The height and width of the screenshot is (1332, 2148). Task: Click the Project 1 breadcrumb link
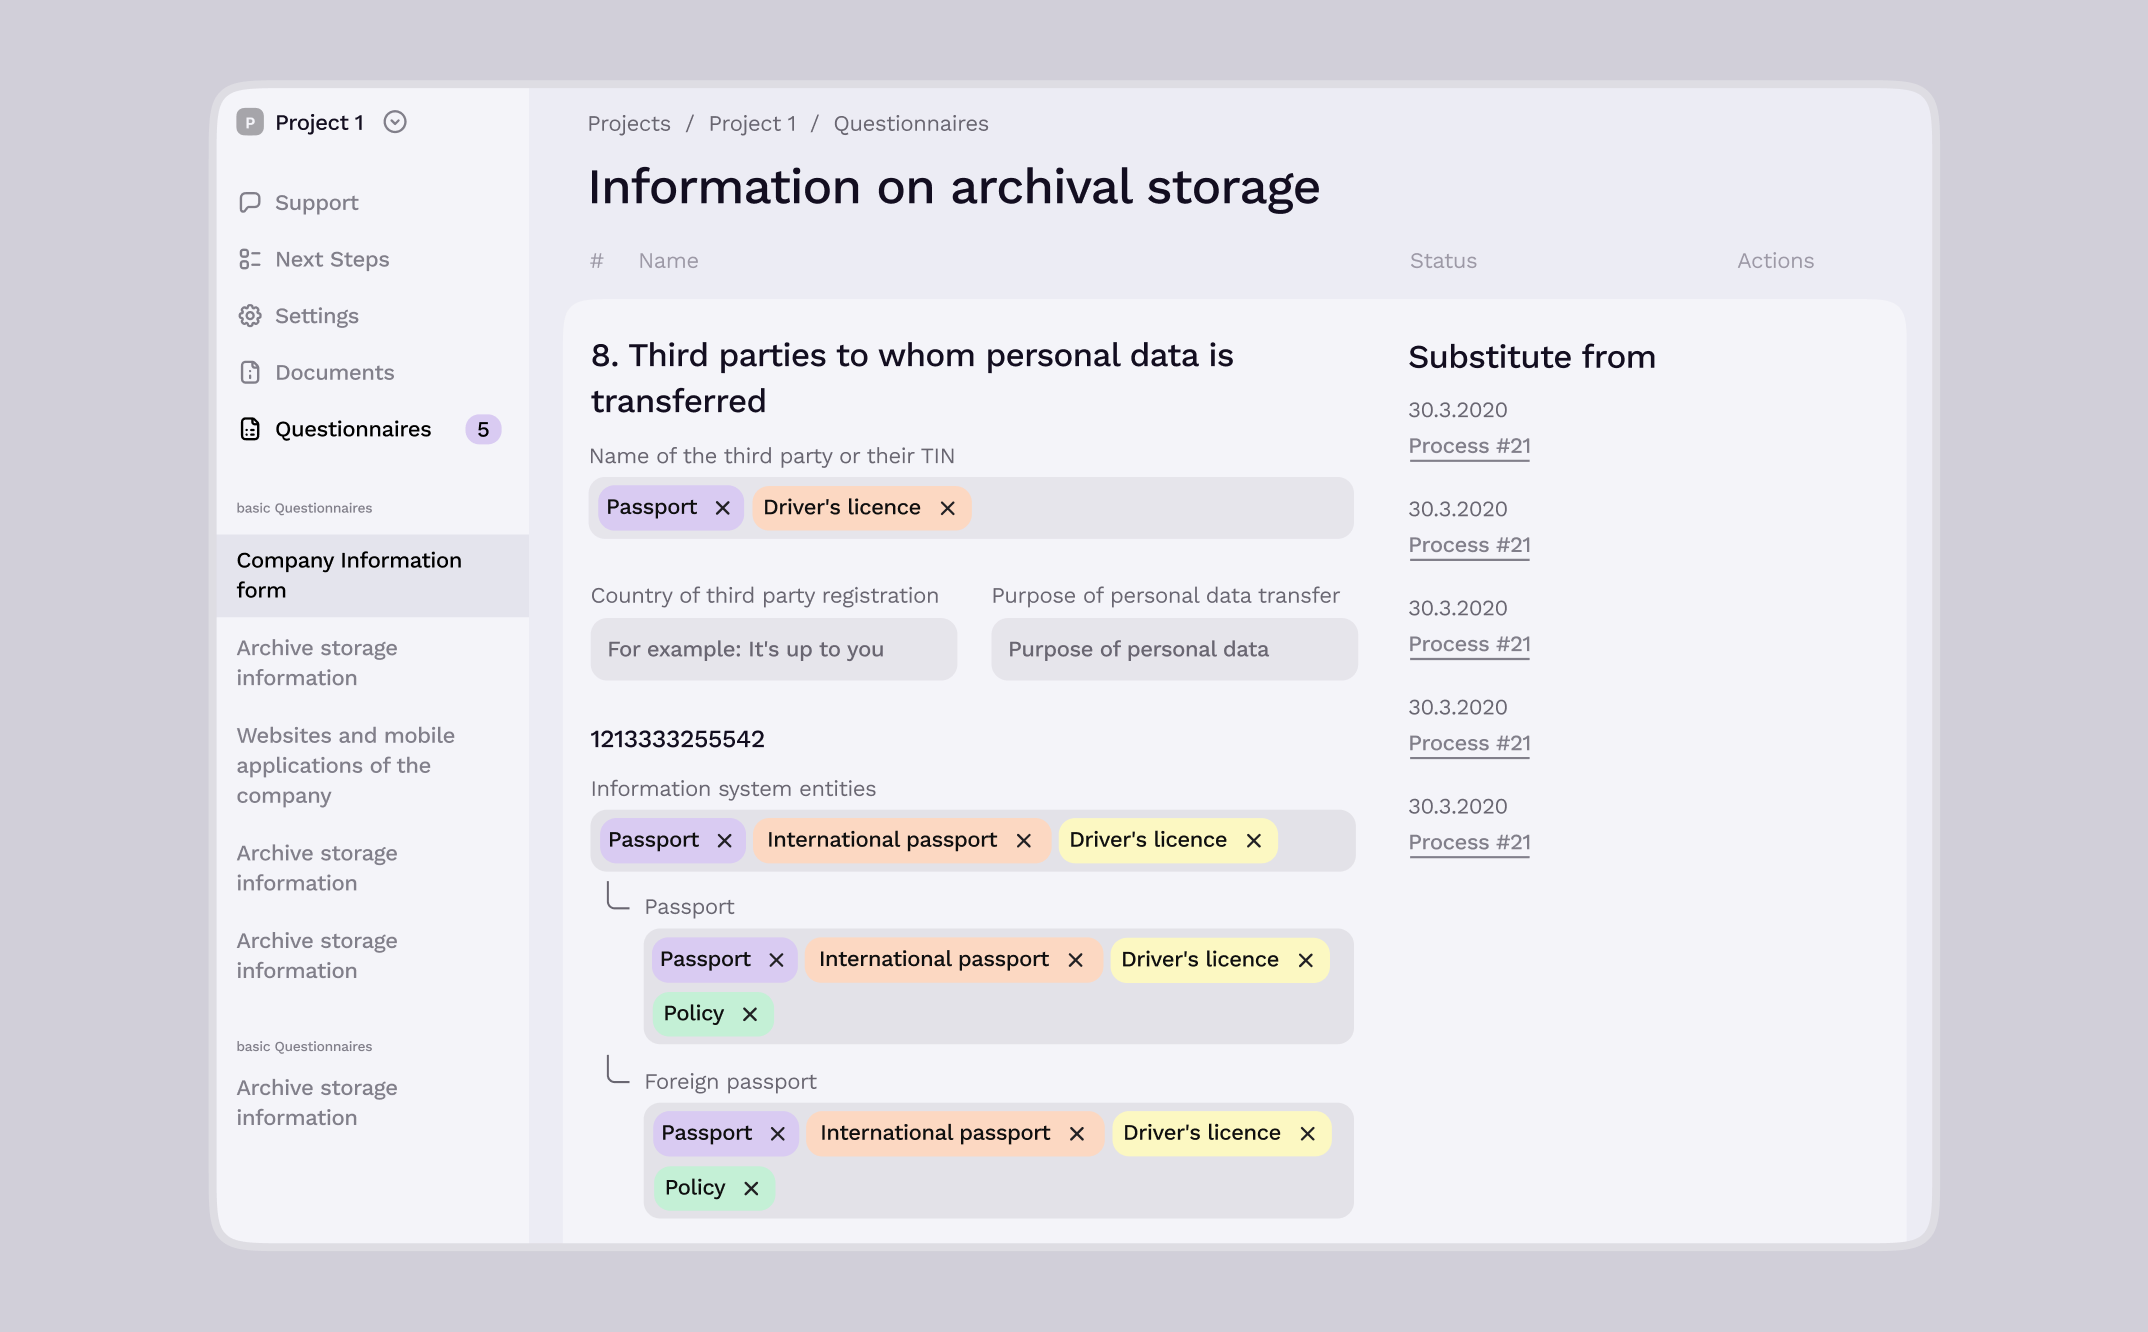coord(752,123)
